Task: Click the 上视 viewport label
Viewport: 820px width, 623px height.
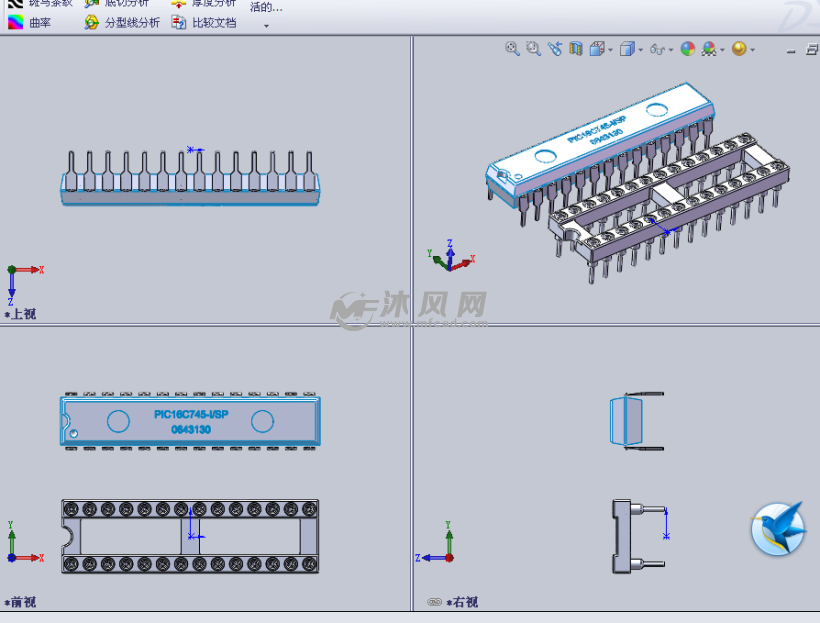Action: (22, 315)
